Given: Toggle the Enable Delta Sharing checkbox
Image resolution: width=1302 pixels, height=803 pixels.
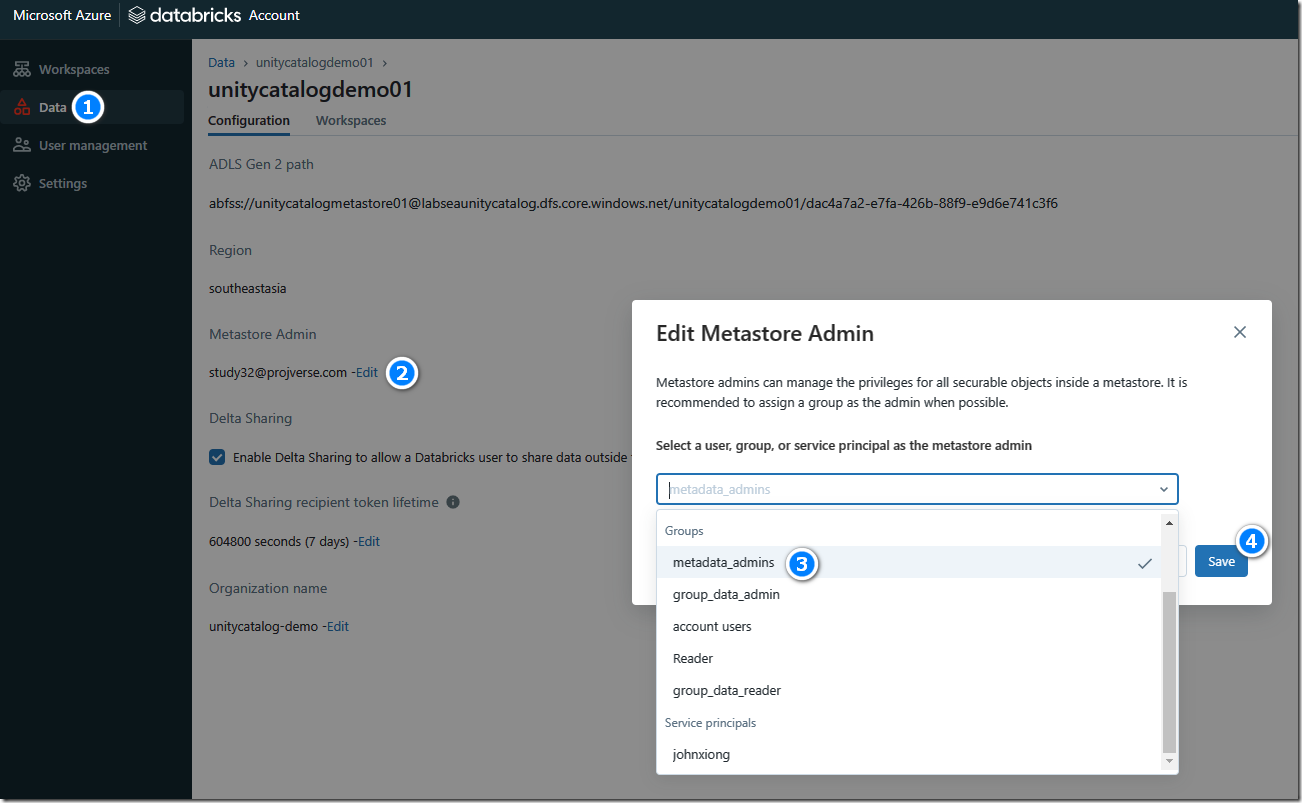Looking at the screenshot, I should pos(217,457).
